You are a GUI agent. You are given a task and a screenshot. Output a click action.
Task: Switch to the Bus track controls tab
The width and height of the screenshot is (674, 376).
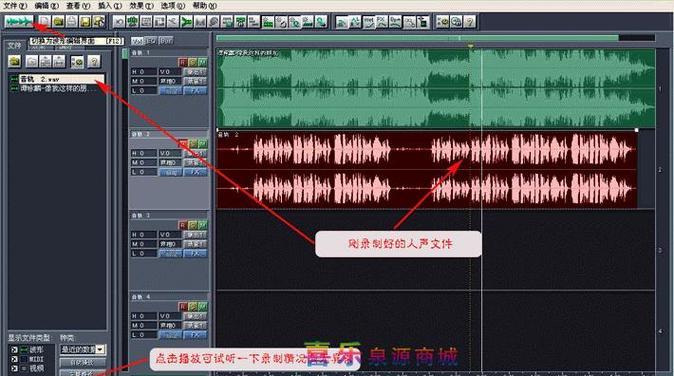point(166,41)
